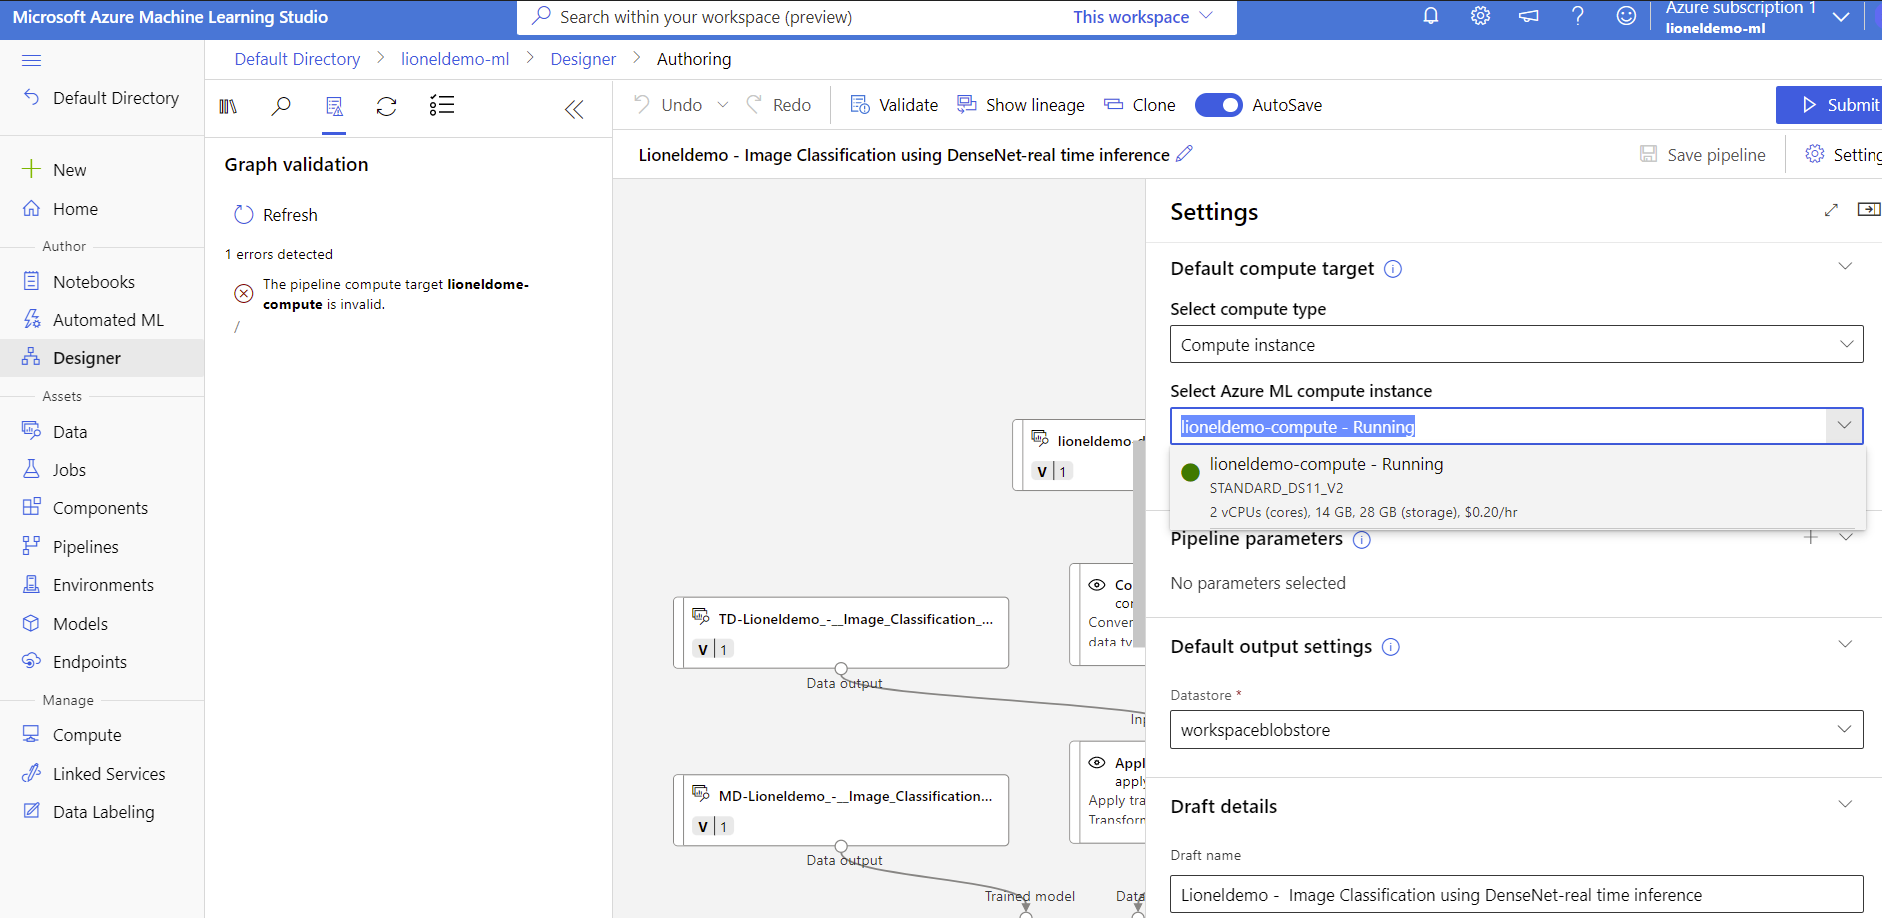Click the refresh arrows panel icon
The width and height of the screenshot is (1882, 918).
pos(387,106)
